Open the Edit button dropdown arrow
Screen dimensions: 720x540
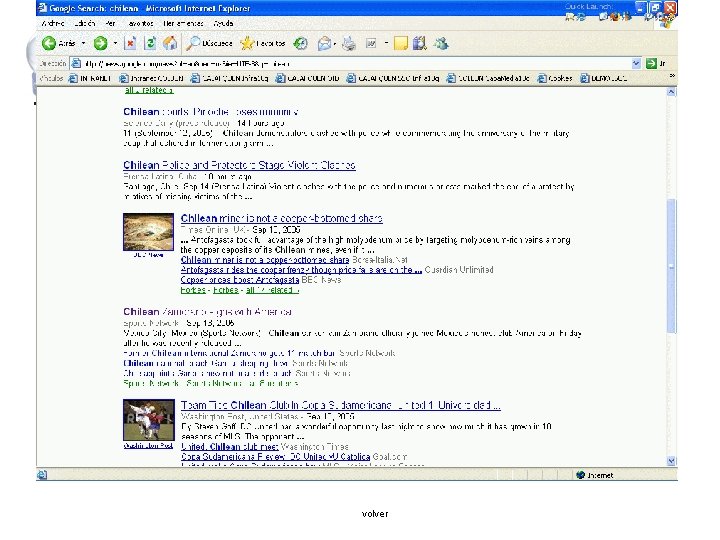(386, 43)
